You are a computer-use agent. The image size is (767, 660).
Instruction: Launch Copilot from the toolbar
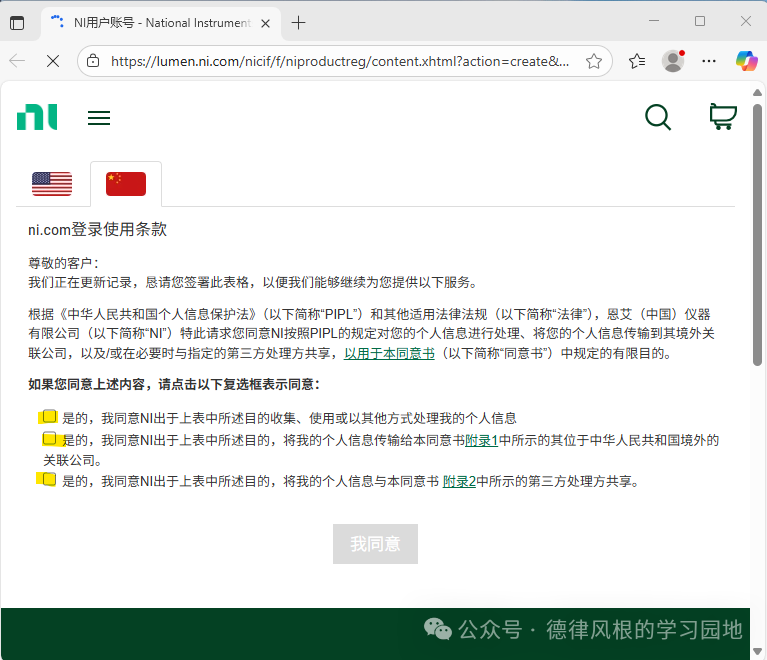click(x=746, y=61)
